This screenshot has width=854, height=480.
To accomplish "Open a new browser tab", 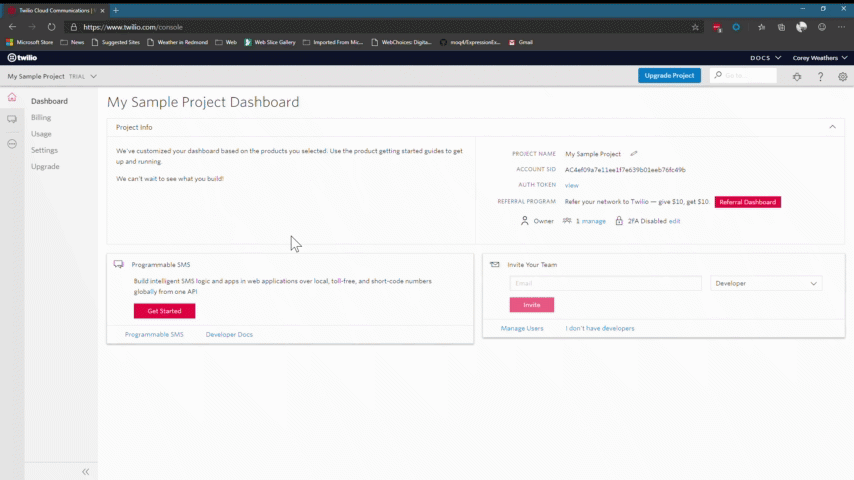I will point(115,10).
